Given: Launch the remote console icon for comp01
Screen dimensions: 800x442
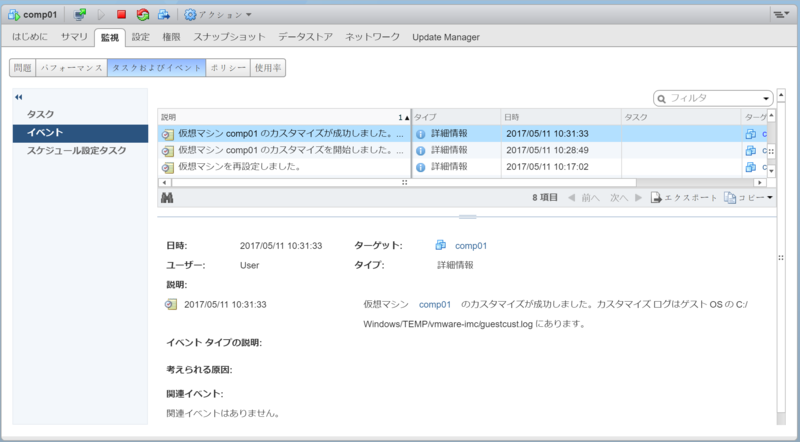Looking at the screenshot, I should coord(80,15).
